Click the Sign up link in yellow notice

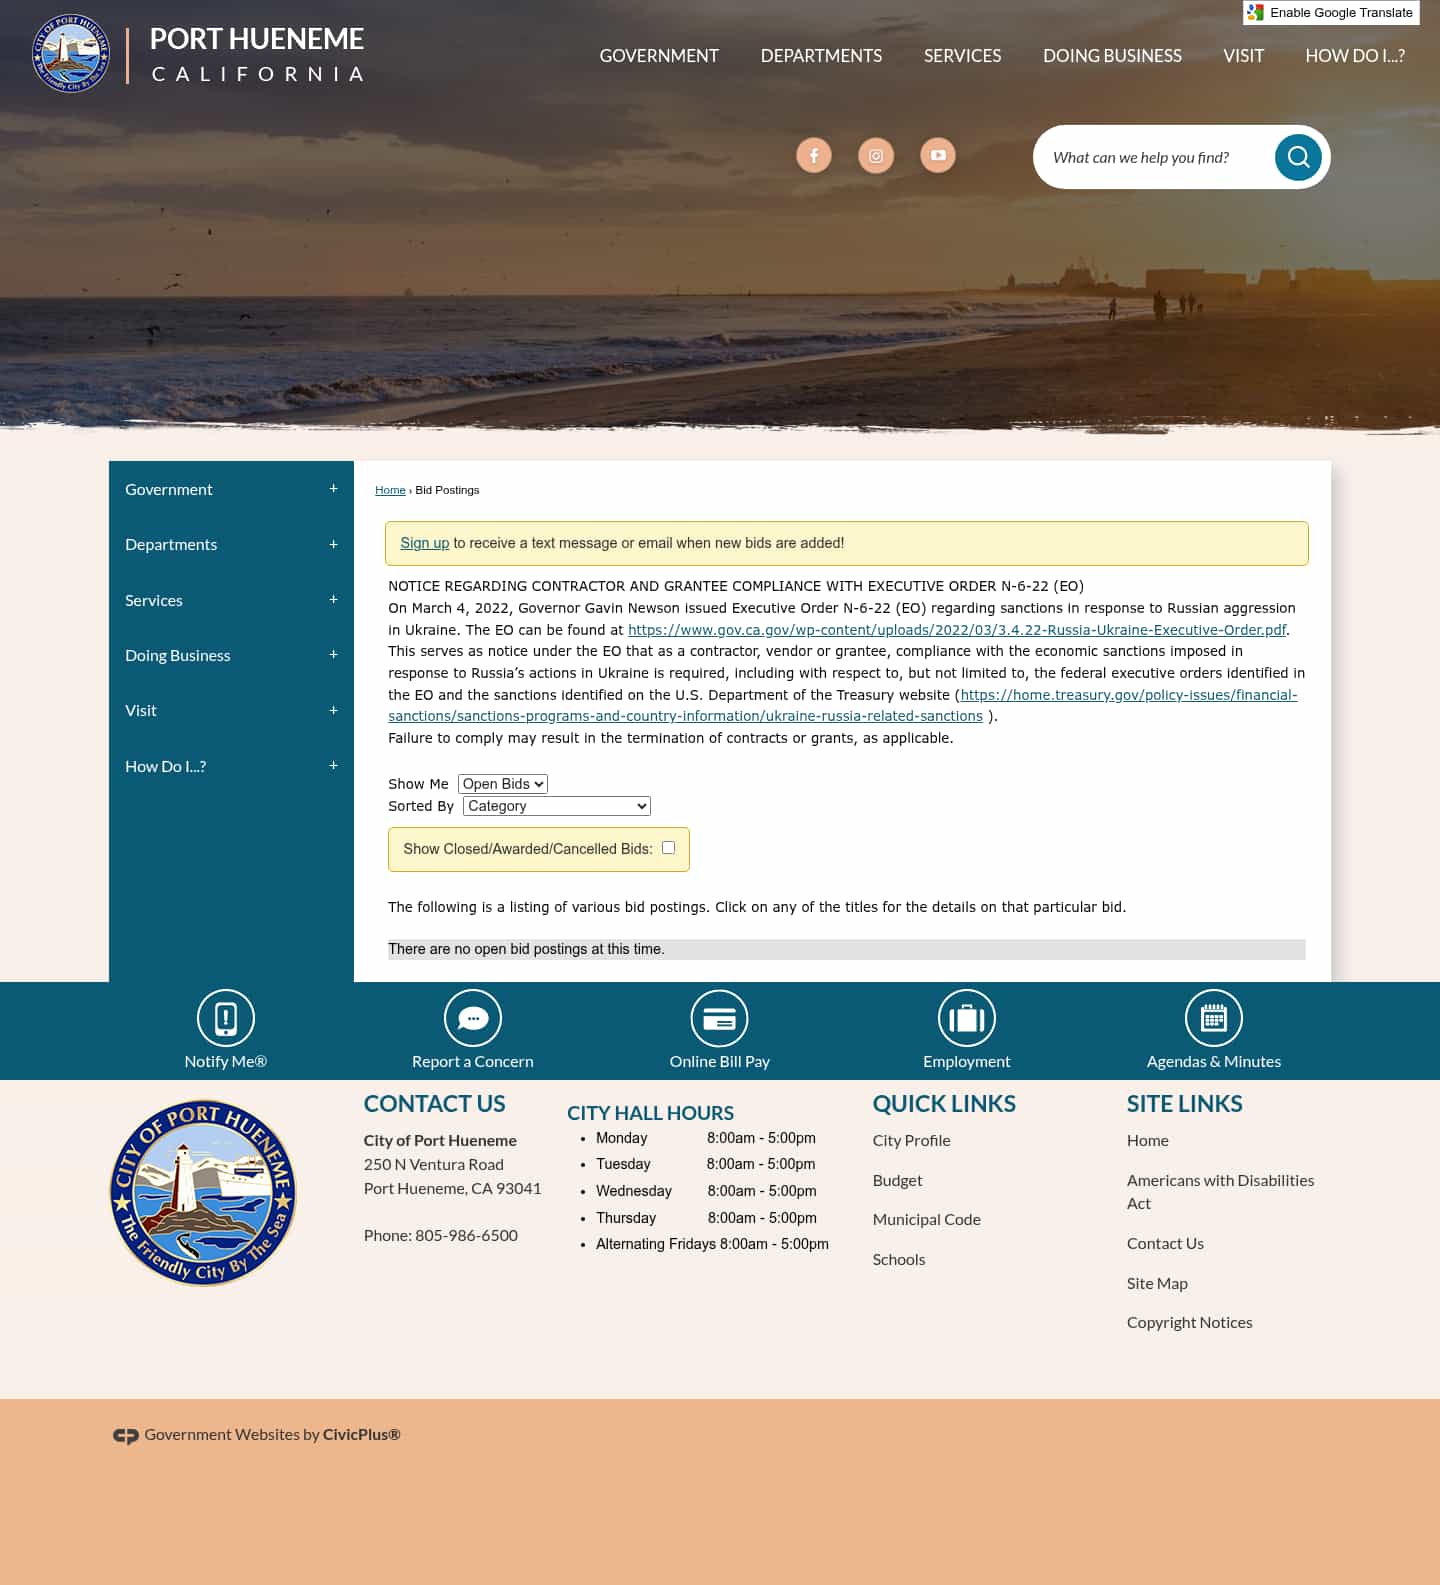click(424, 543)
